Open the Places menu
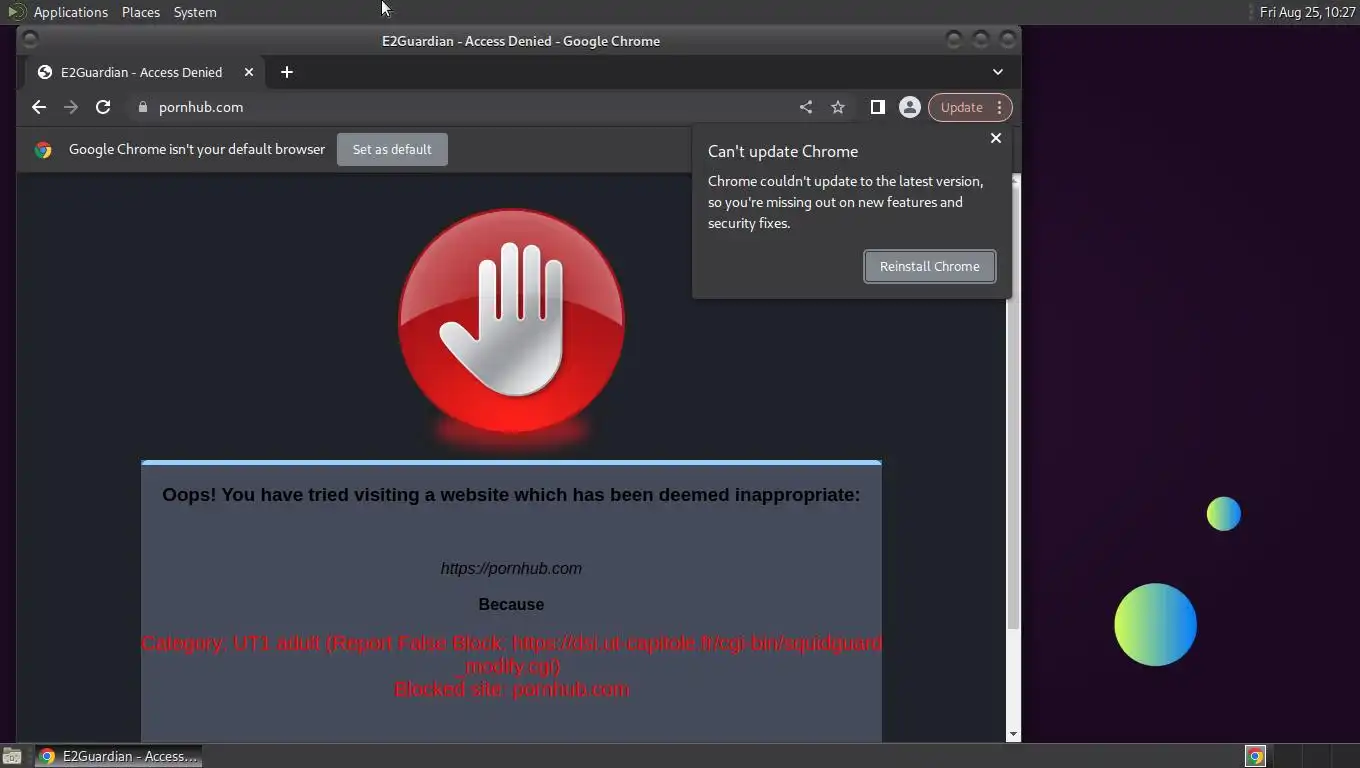The image size is (1360, 768). pos(141,12)
